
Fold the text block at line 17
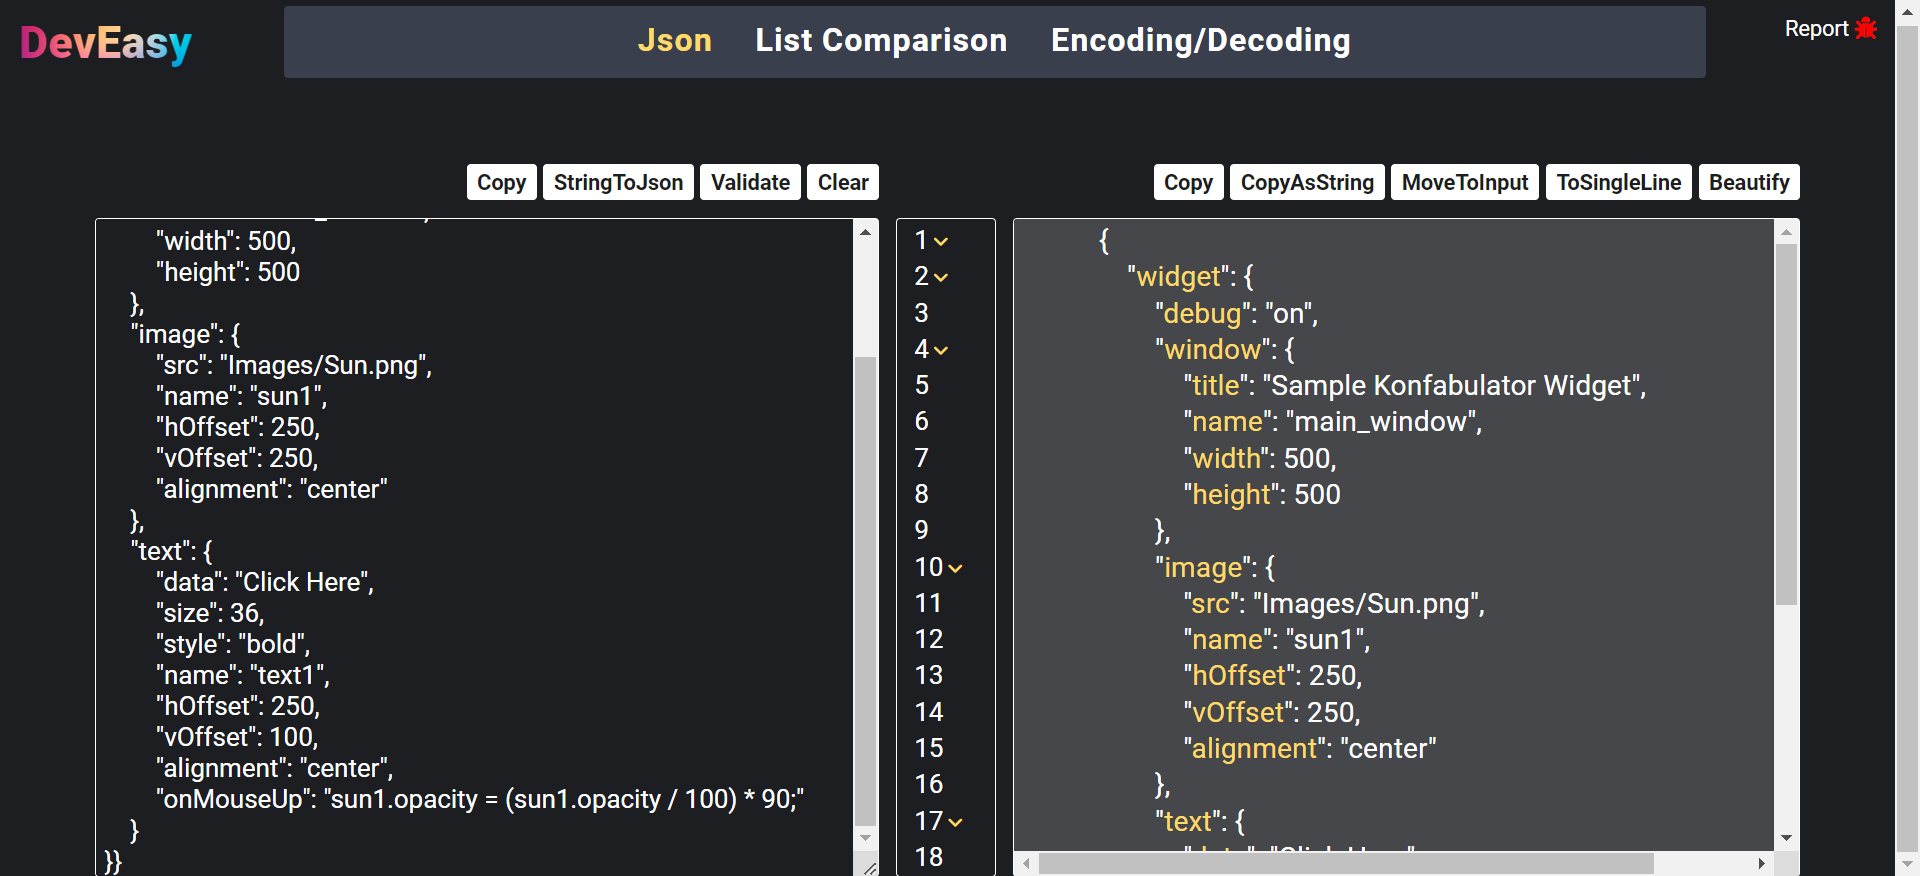[x=955, y=823]
